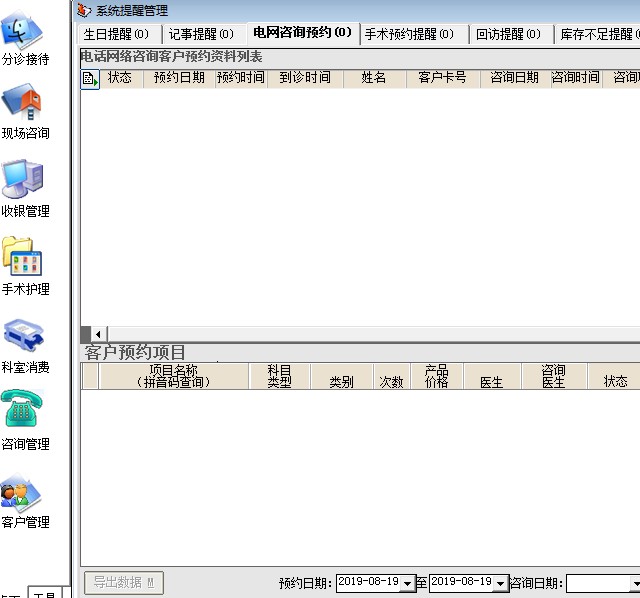
Task: Click the grid document icon beside 状态
Action: coord(90,78)
